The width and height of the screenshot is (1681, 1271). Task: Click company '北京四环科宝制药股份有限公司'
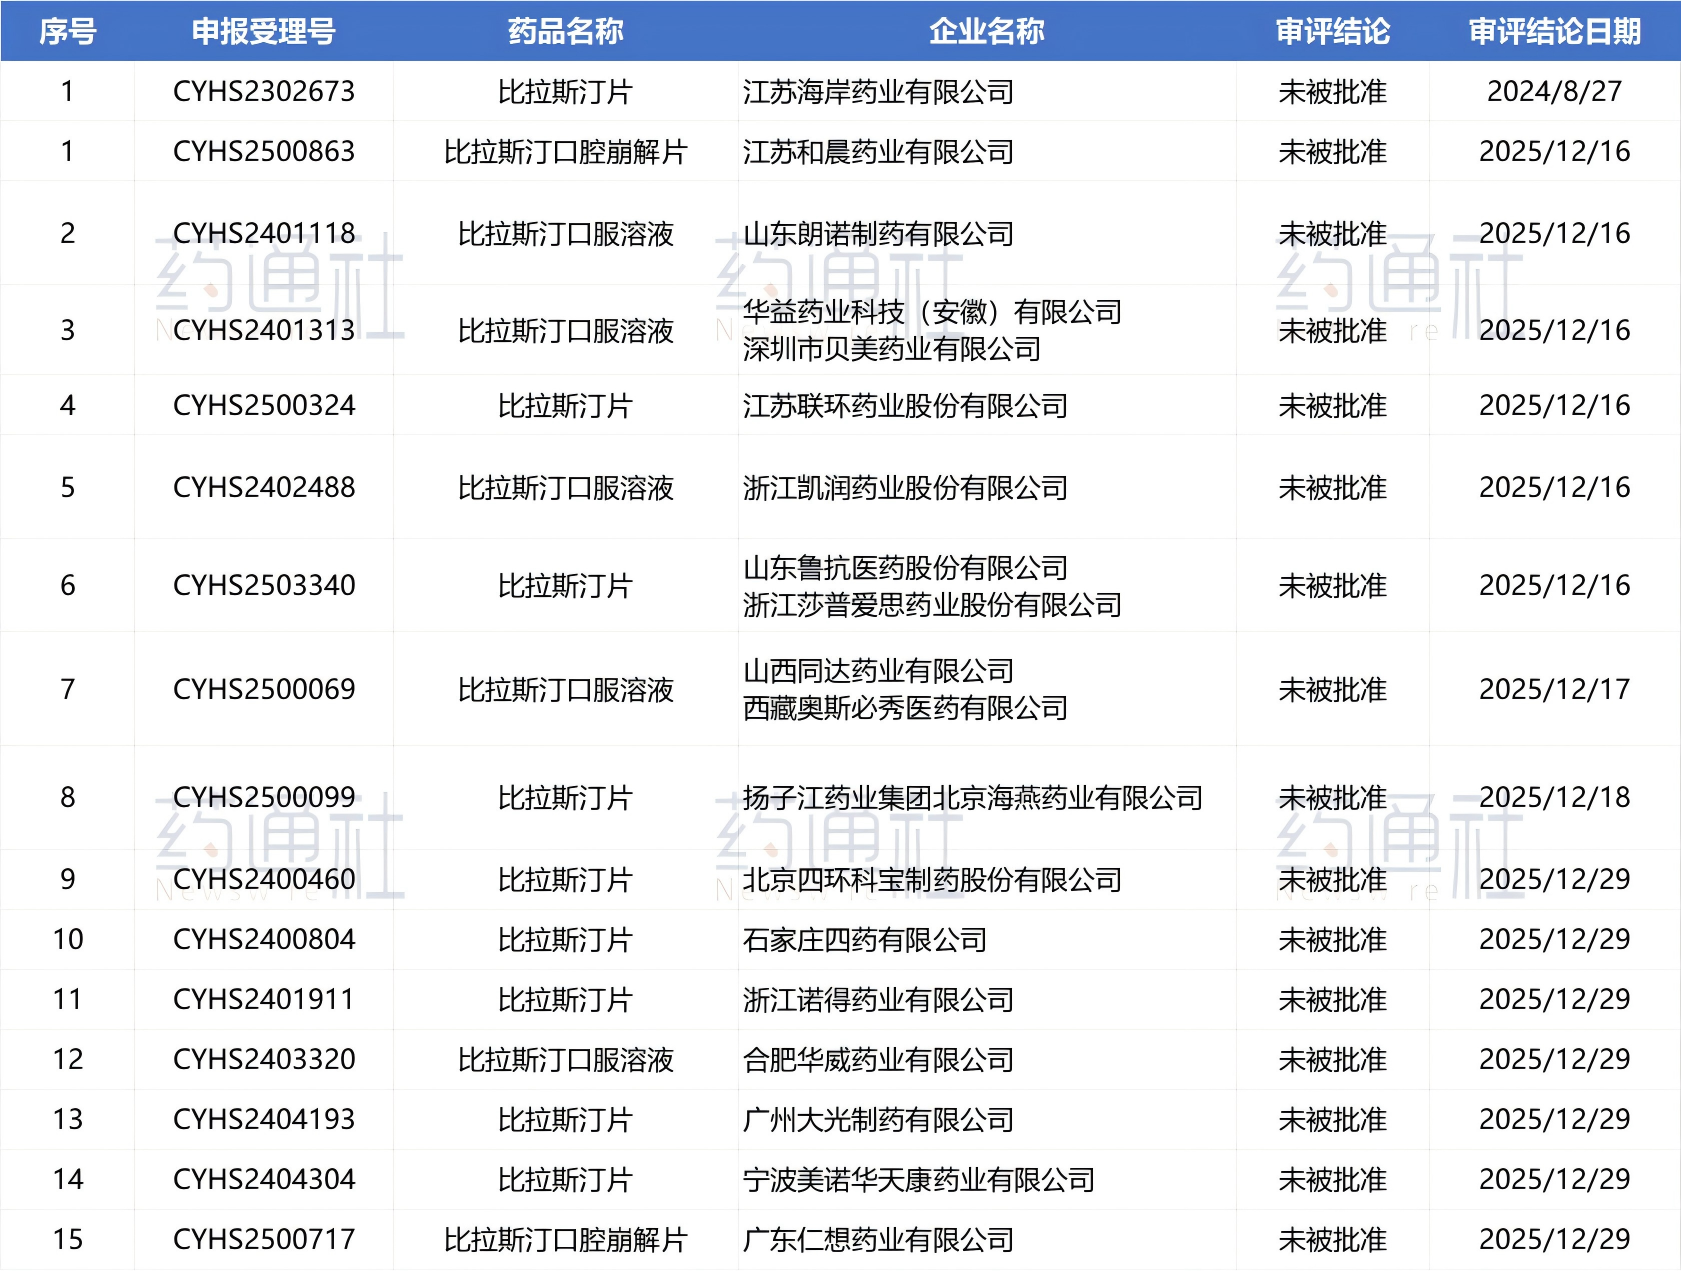click(x=932, y=880)
